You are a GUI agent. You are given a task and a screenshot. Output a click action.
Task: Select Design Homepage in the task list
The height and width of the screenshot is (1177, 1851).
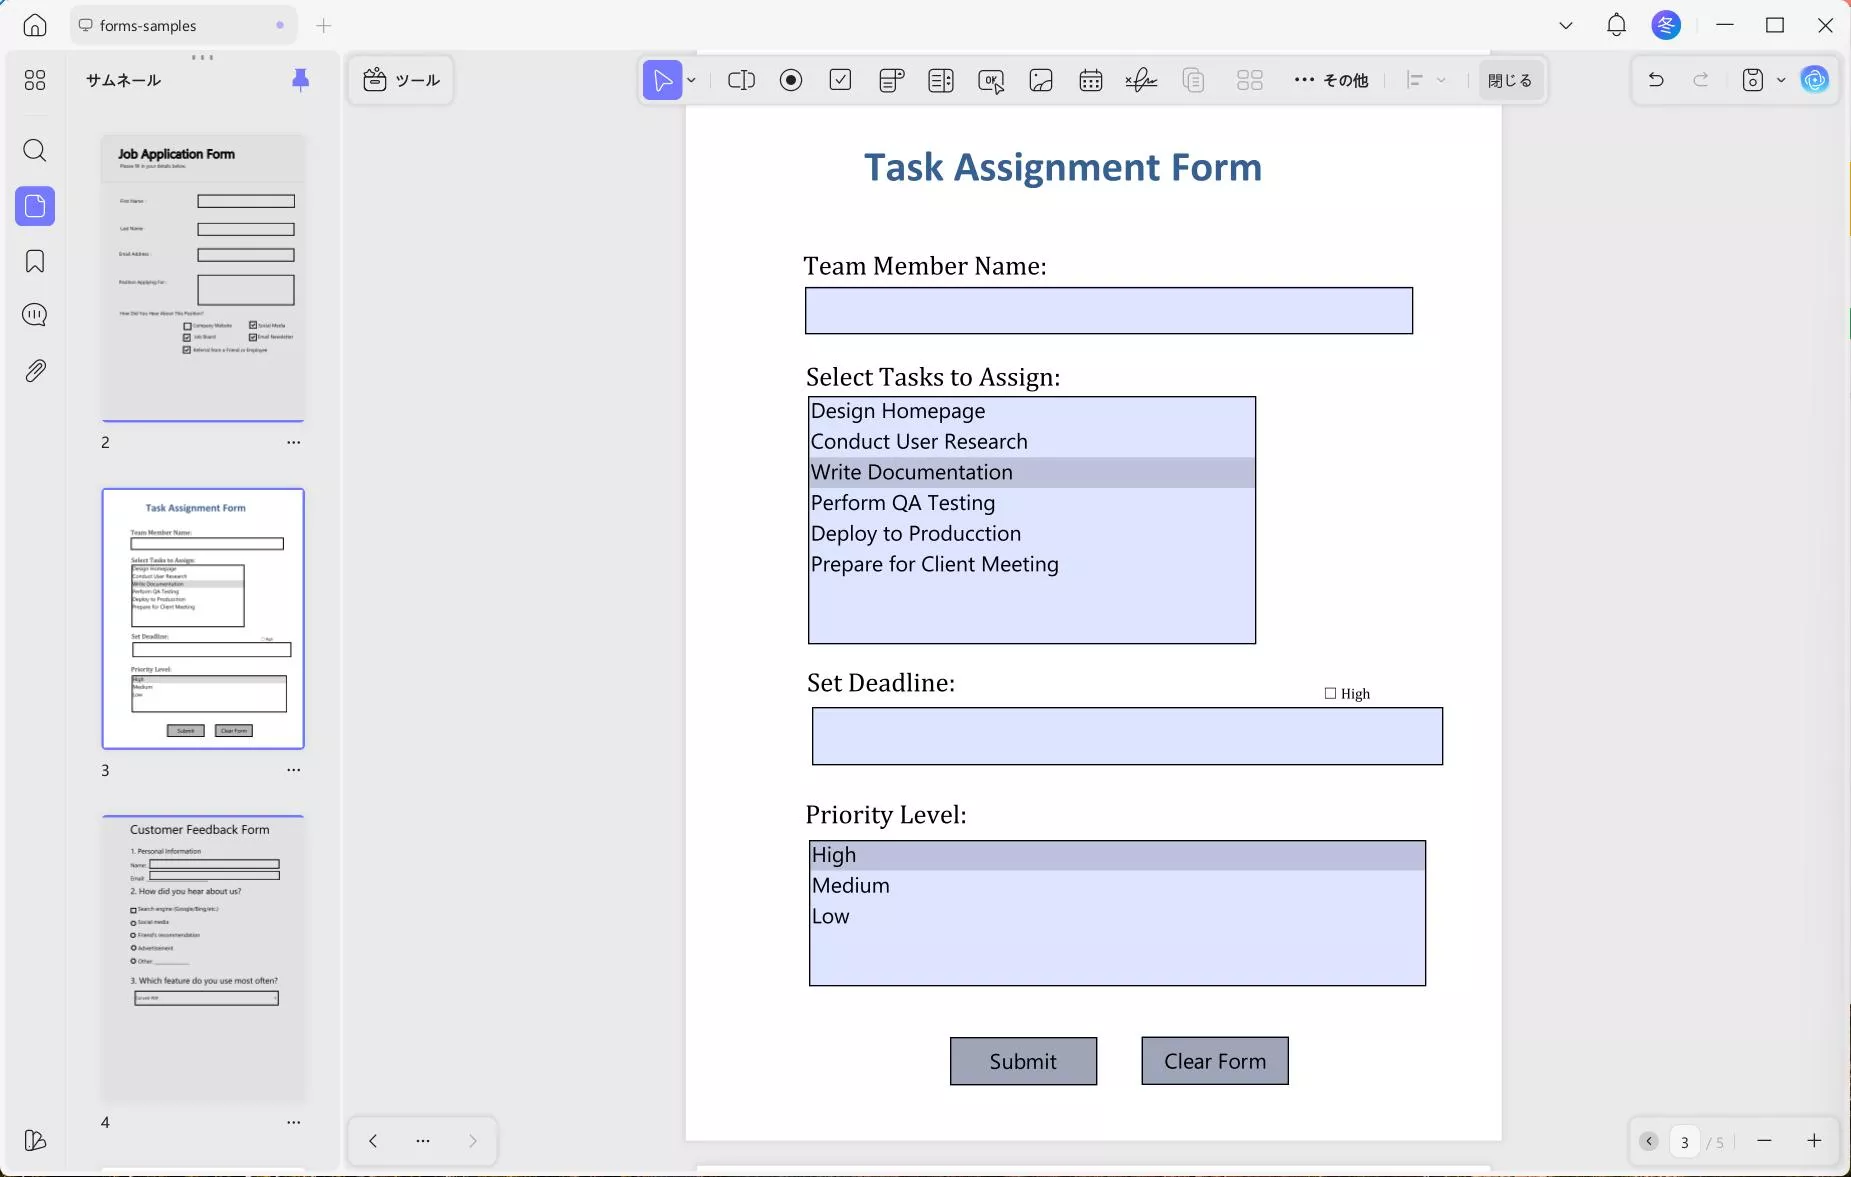coord(1032,411)
